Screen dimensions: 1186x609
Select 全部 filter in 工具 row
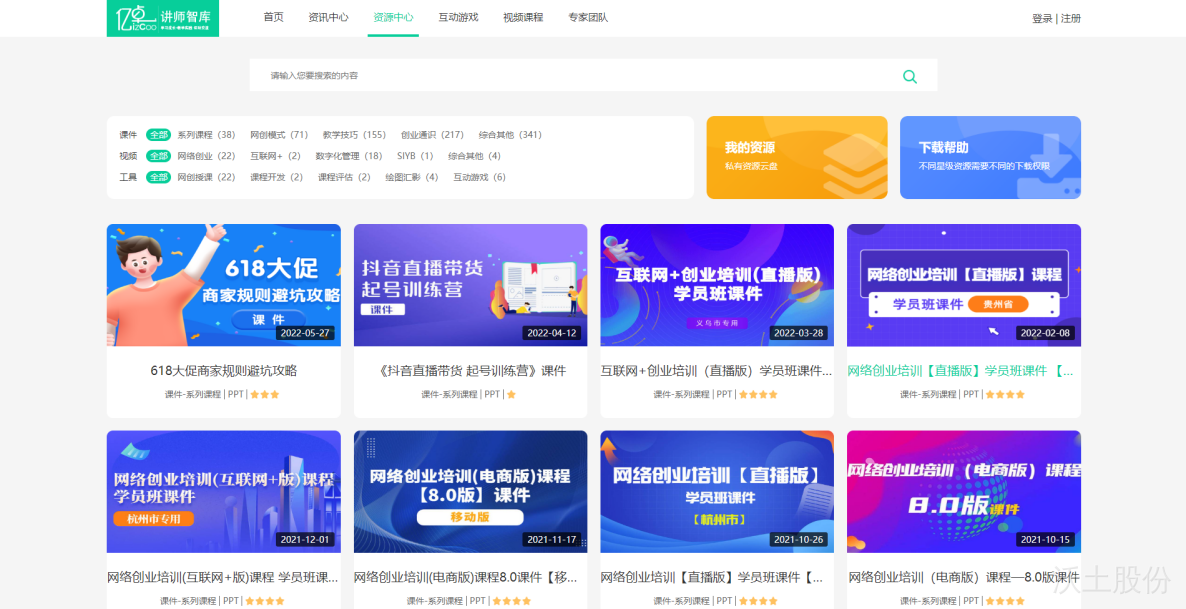158,177
